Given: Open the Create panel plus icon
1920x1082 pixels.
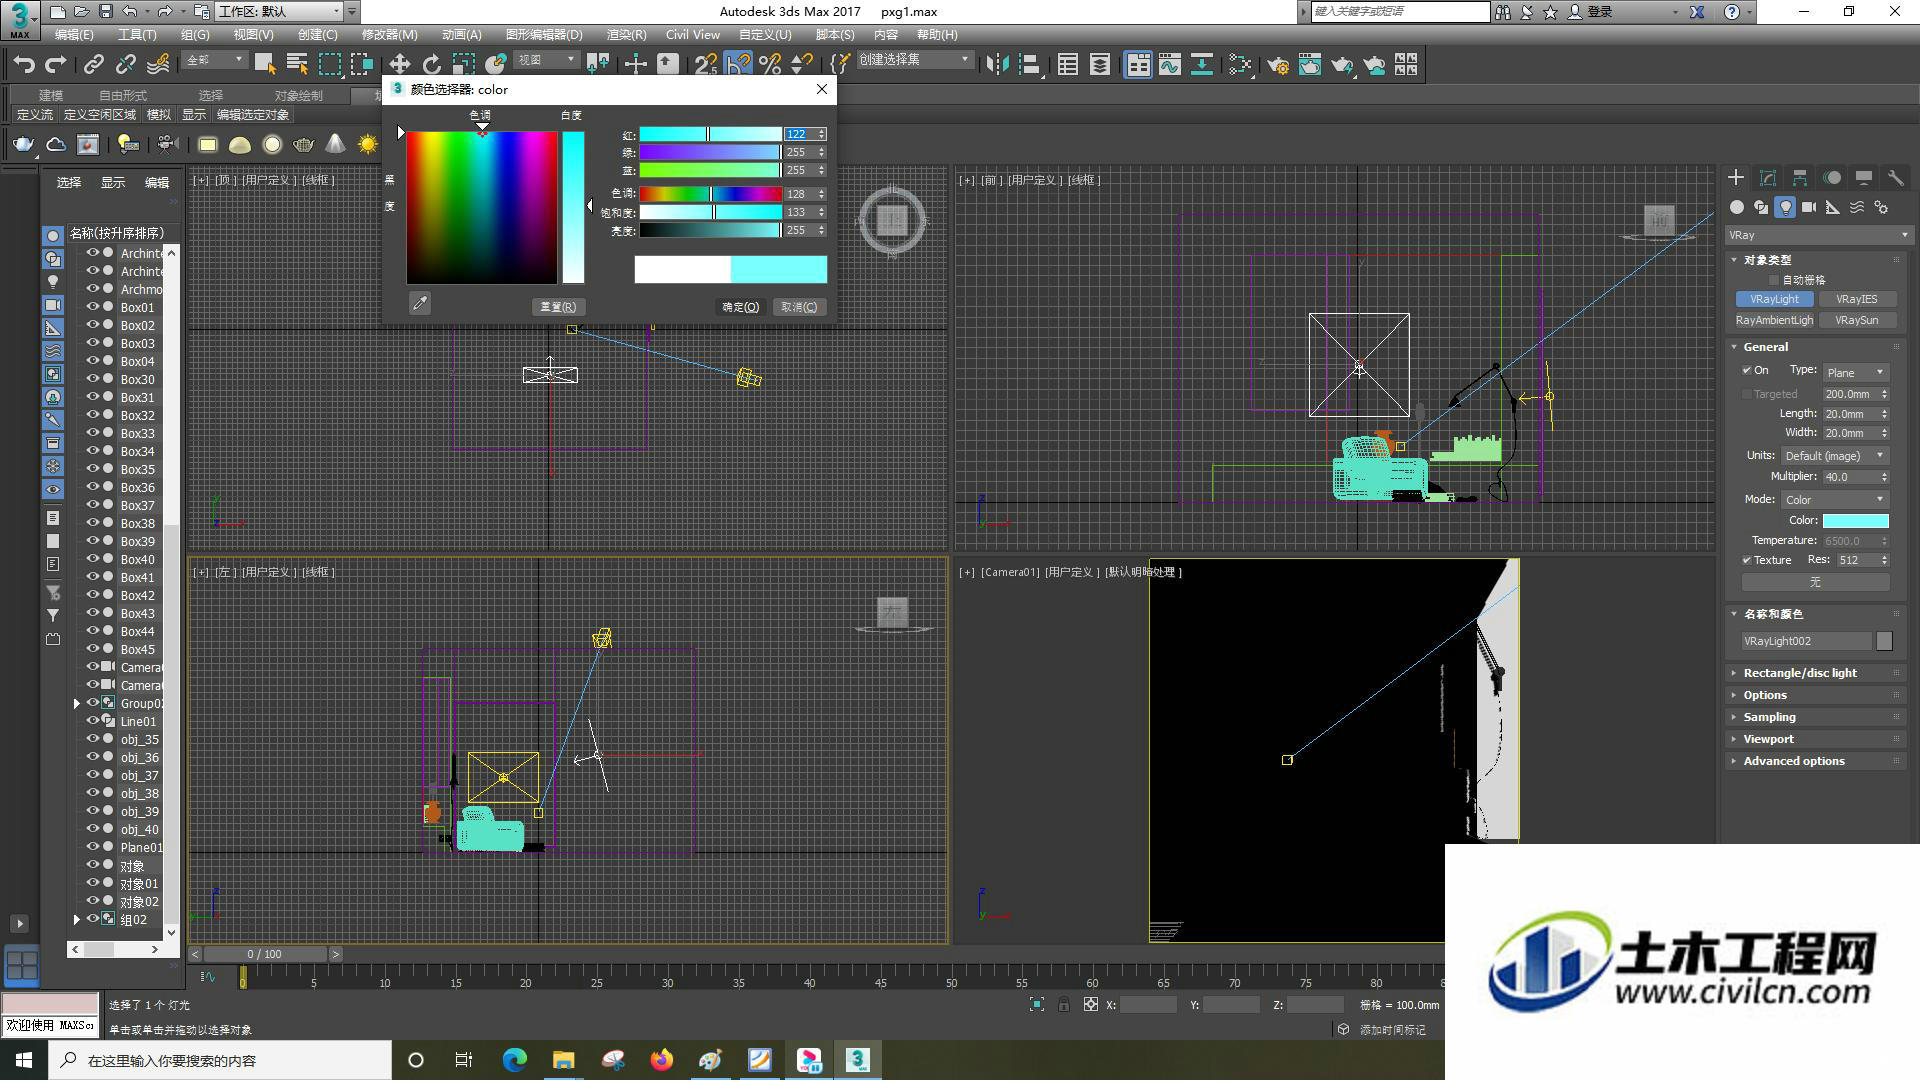Looking at the screenshot, I should pyautogui.click(x=1736, y=177).
